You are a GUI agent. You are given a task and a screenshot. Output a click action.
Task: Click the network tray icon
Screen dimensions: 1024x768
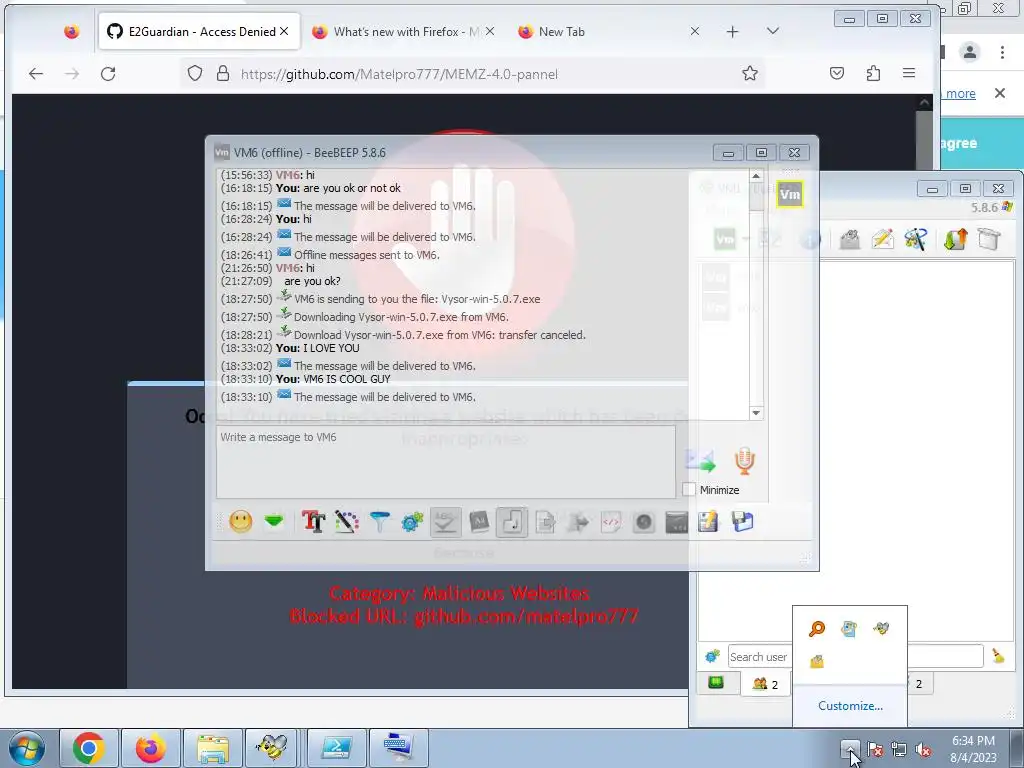click(899, 749)
